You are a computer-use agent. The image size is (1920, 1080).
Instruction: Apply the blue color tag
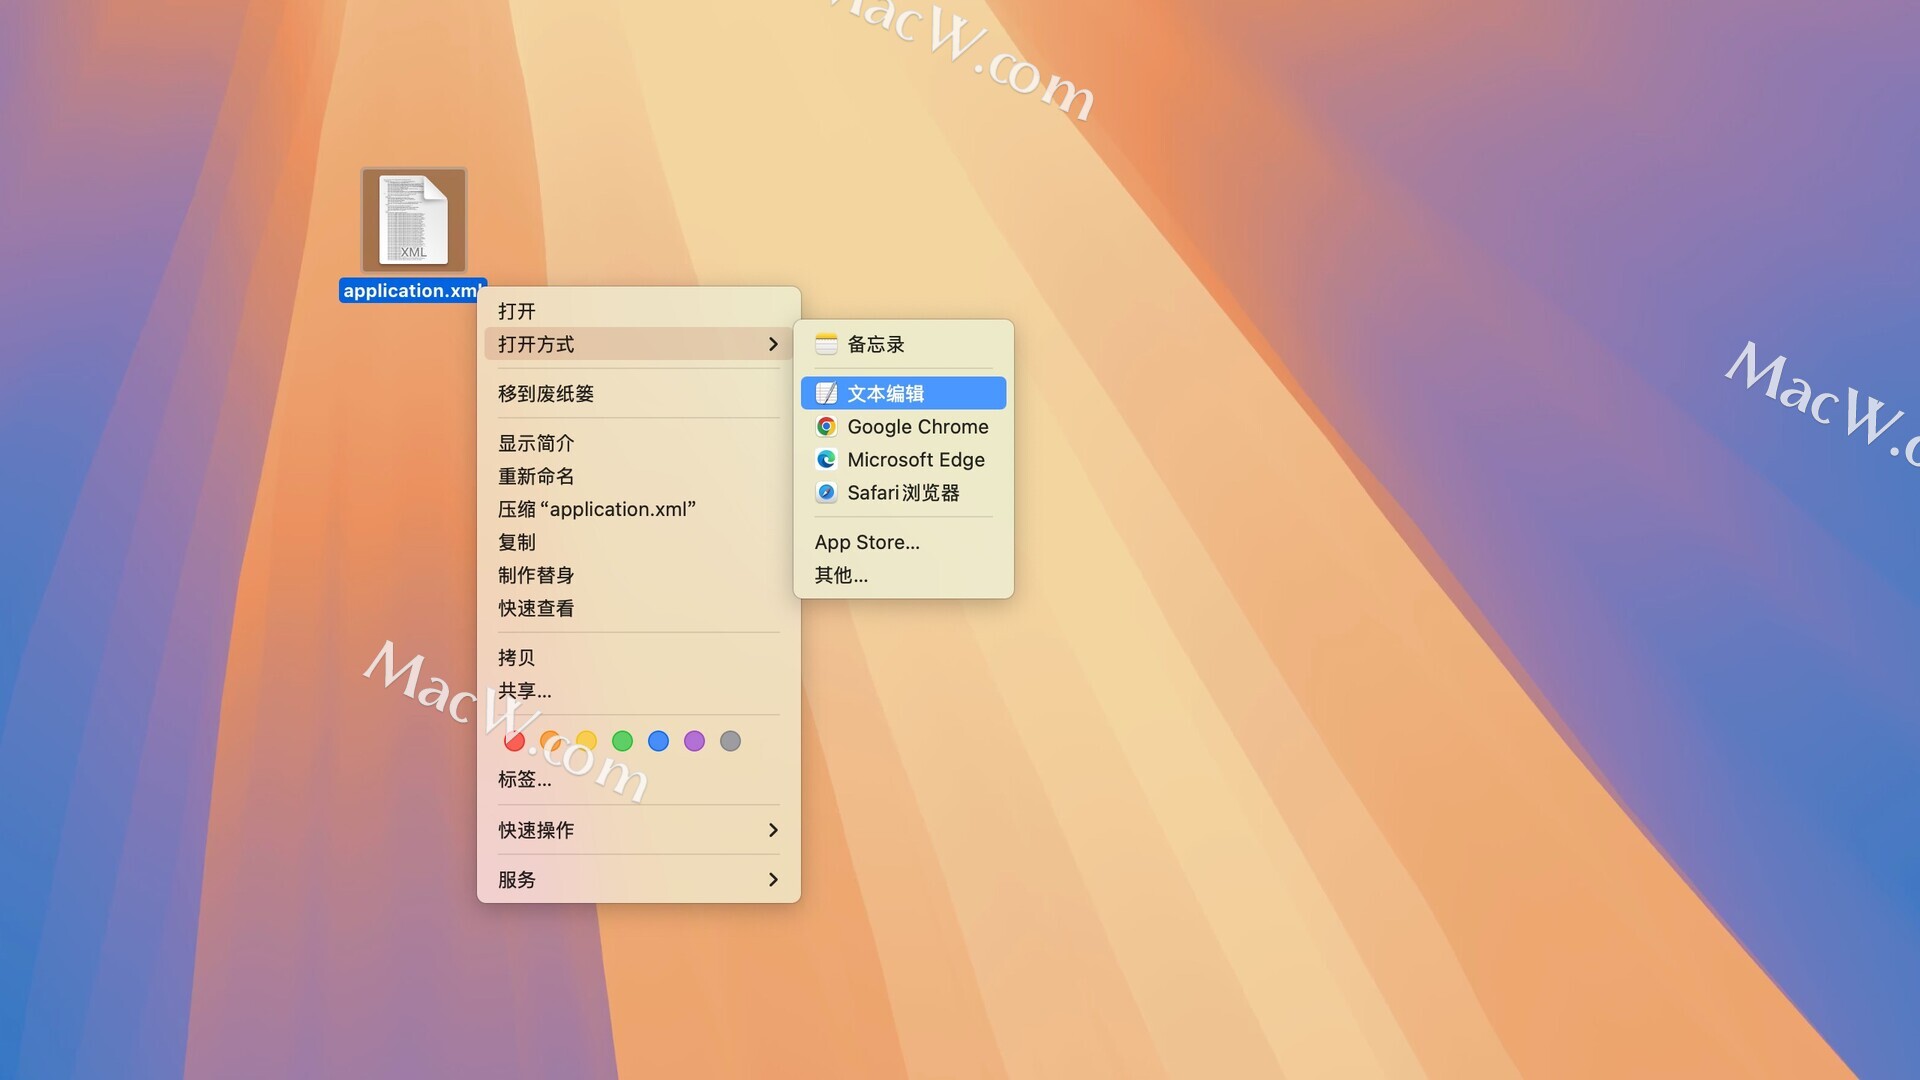658,741
